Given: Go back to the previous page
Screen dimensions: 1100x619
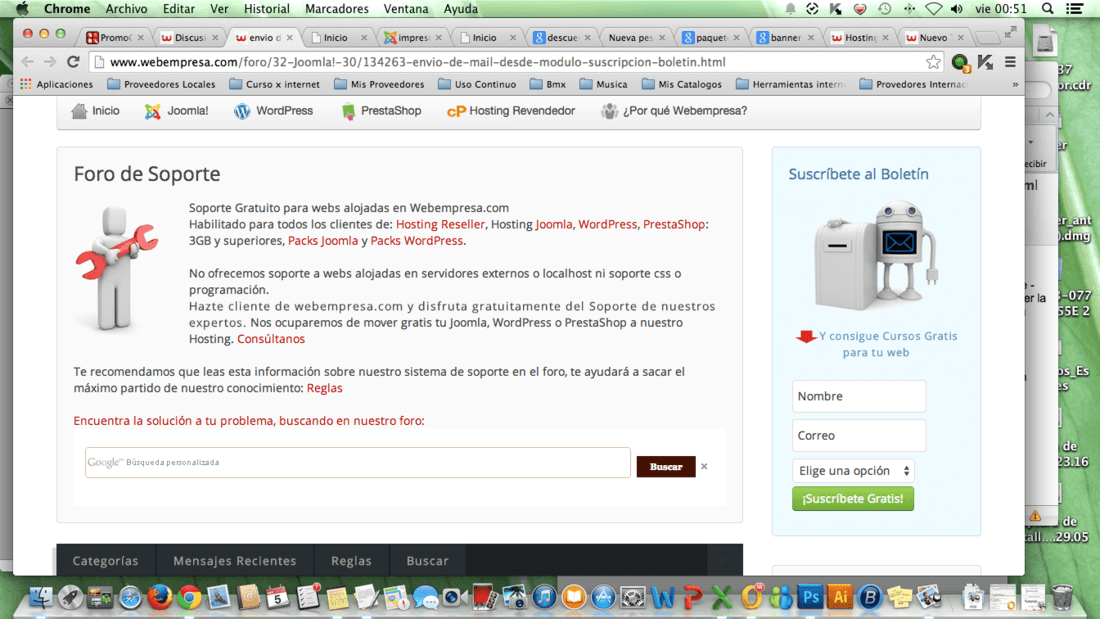Looking at the screenshot, I should [27, 62].
